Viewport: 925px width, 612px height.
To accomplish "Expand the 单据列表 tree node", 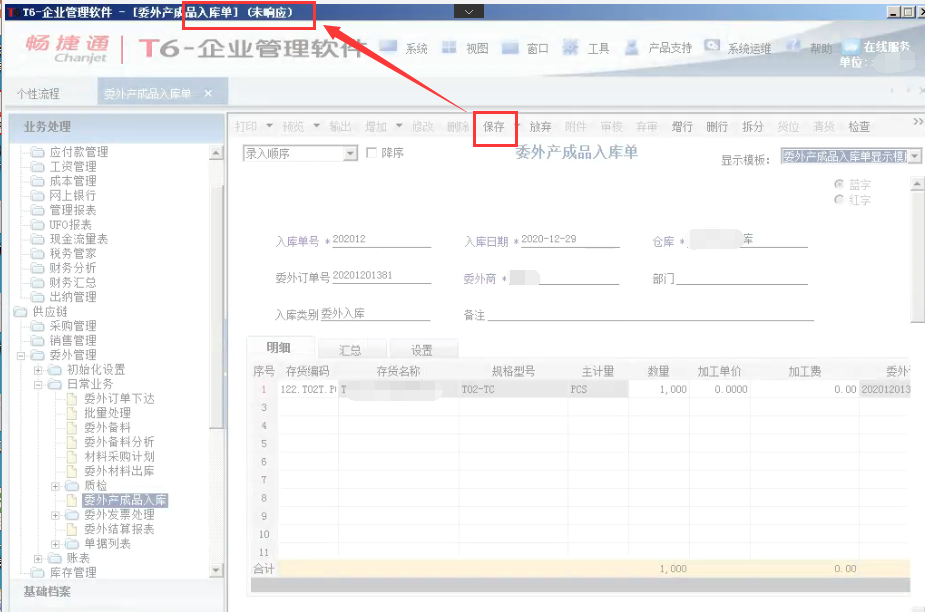I will (55, 544).
